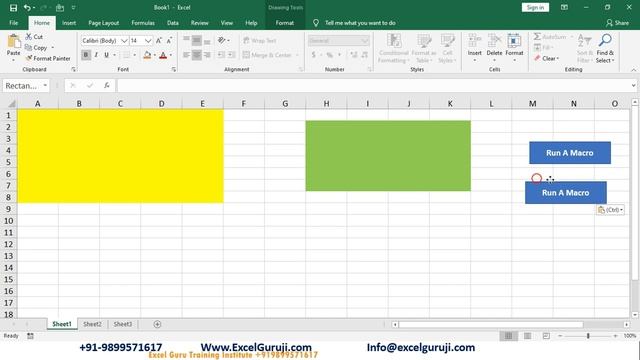Click the Insert cells icon

pos(474,41)
